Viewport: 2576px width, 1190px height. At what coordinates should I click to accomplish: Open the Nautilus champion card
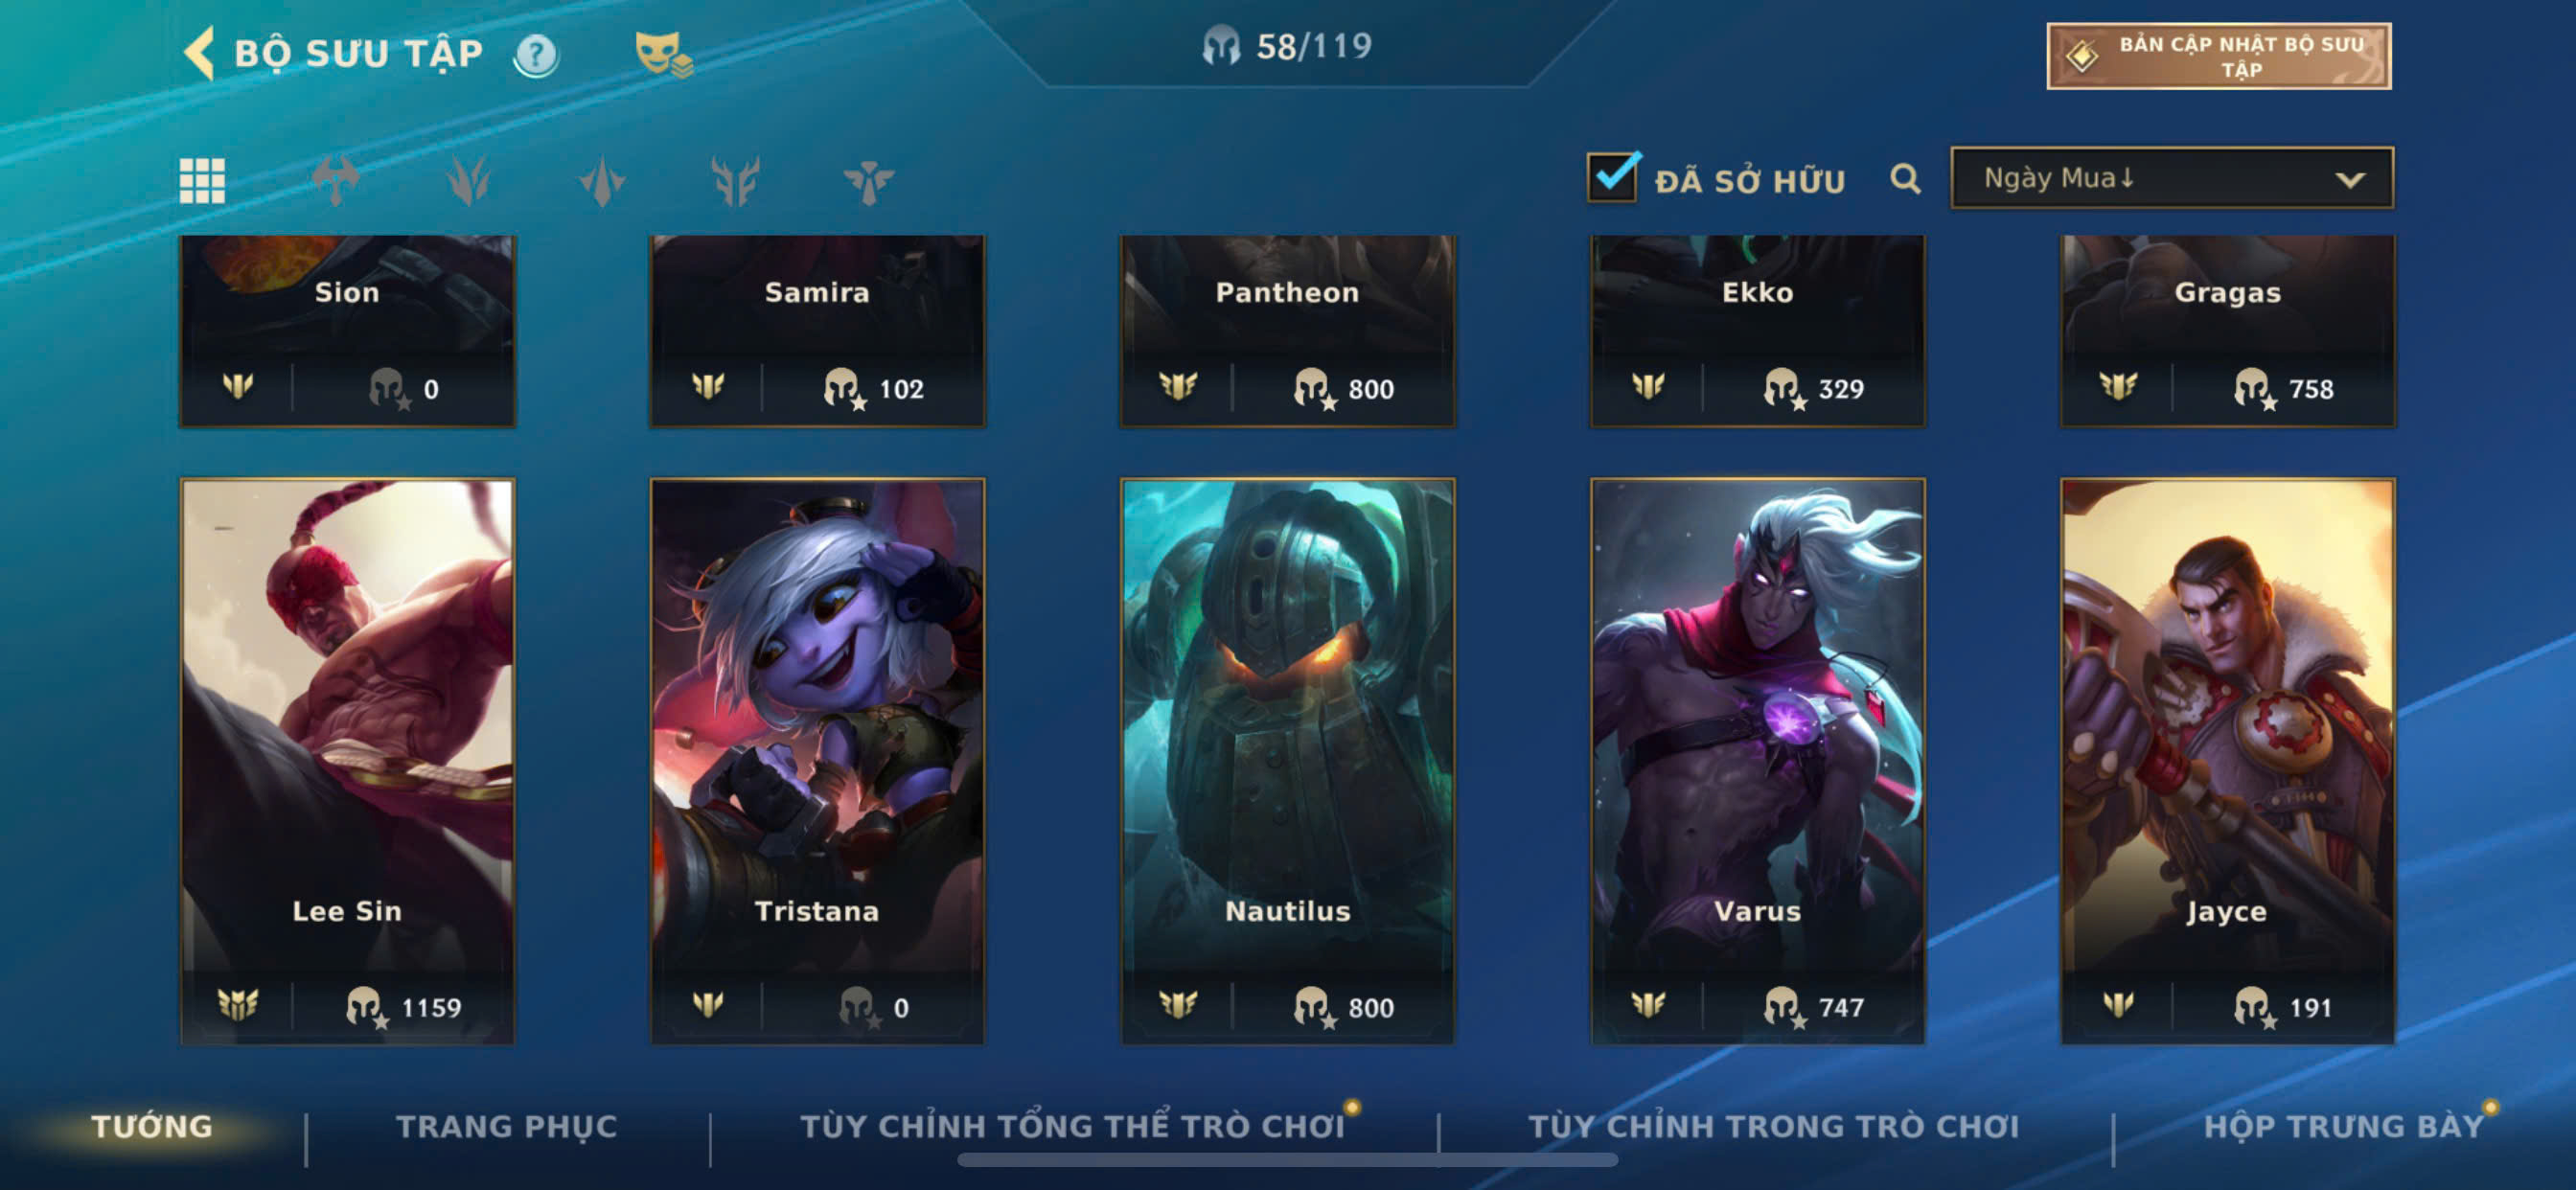(1287, 761)
